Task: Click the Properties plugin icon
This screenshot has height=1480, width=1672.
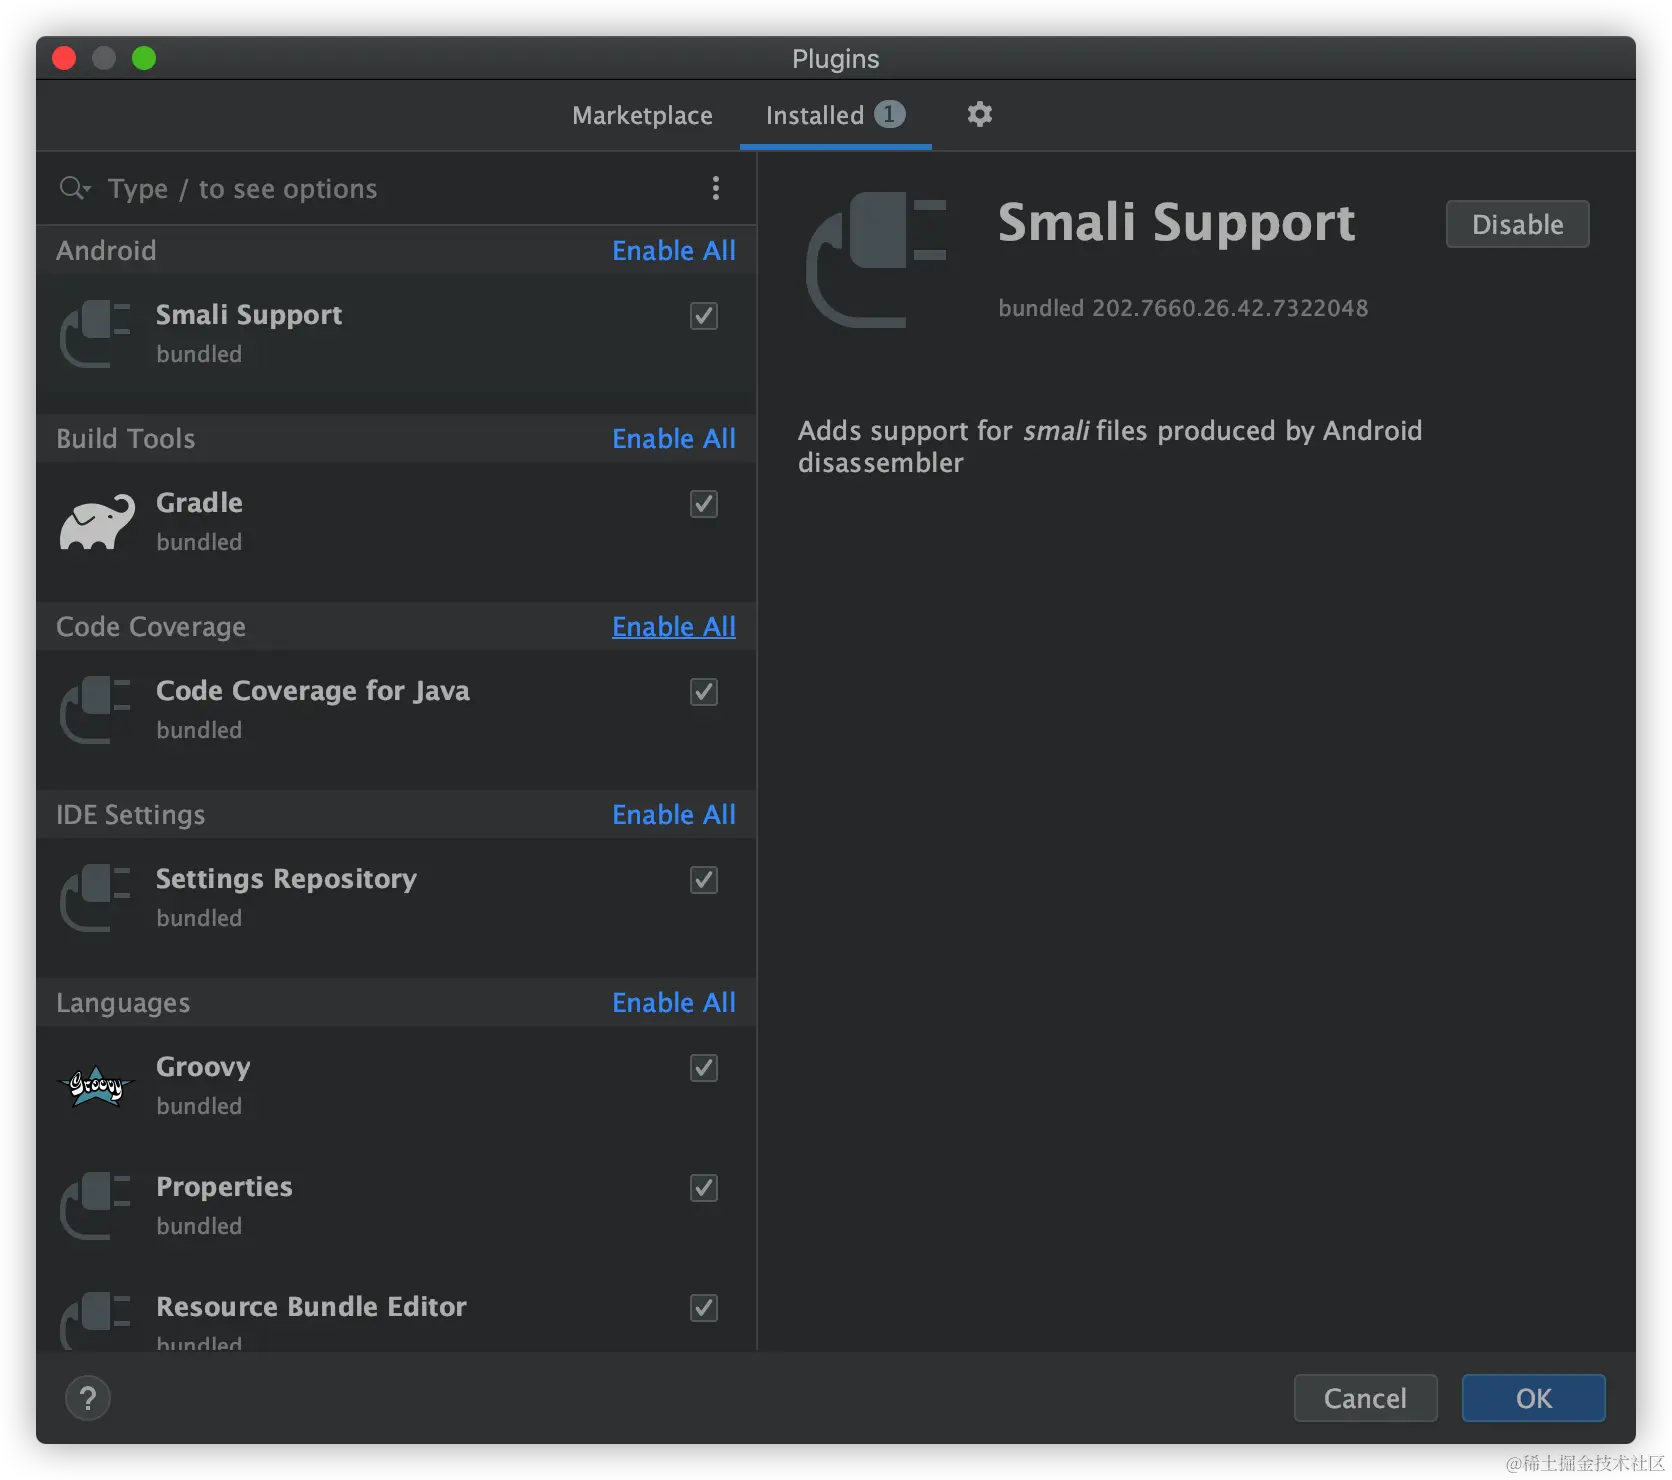Action: click(95, 1205)
